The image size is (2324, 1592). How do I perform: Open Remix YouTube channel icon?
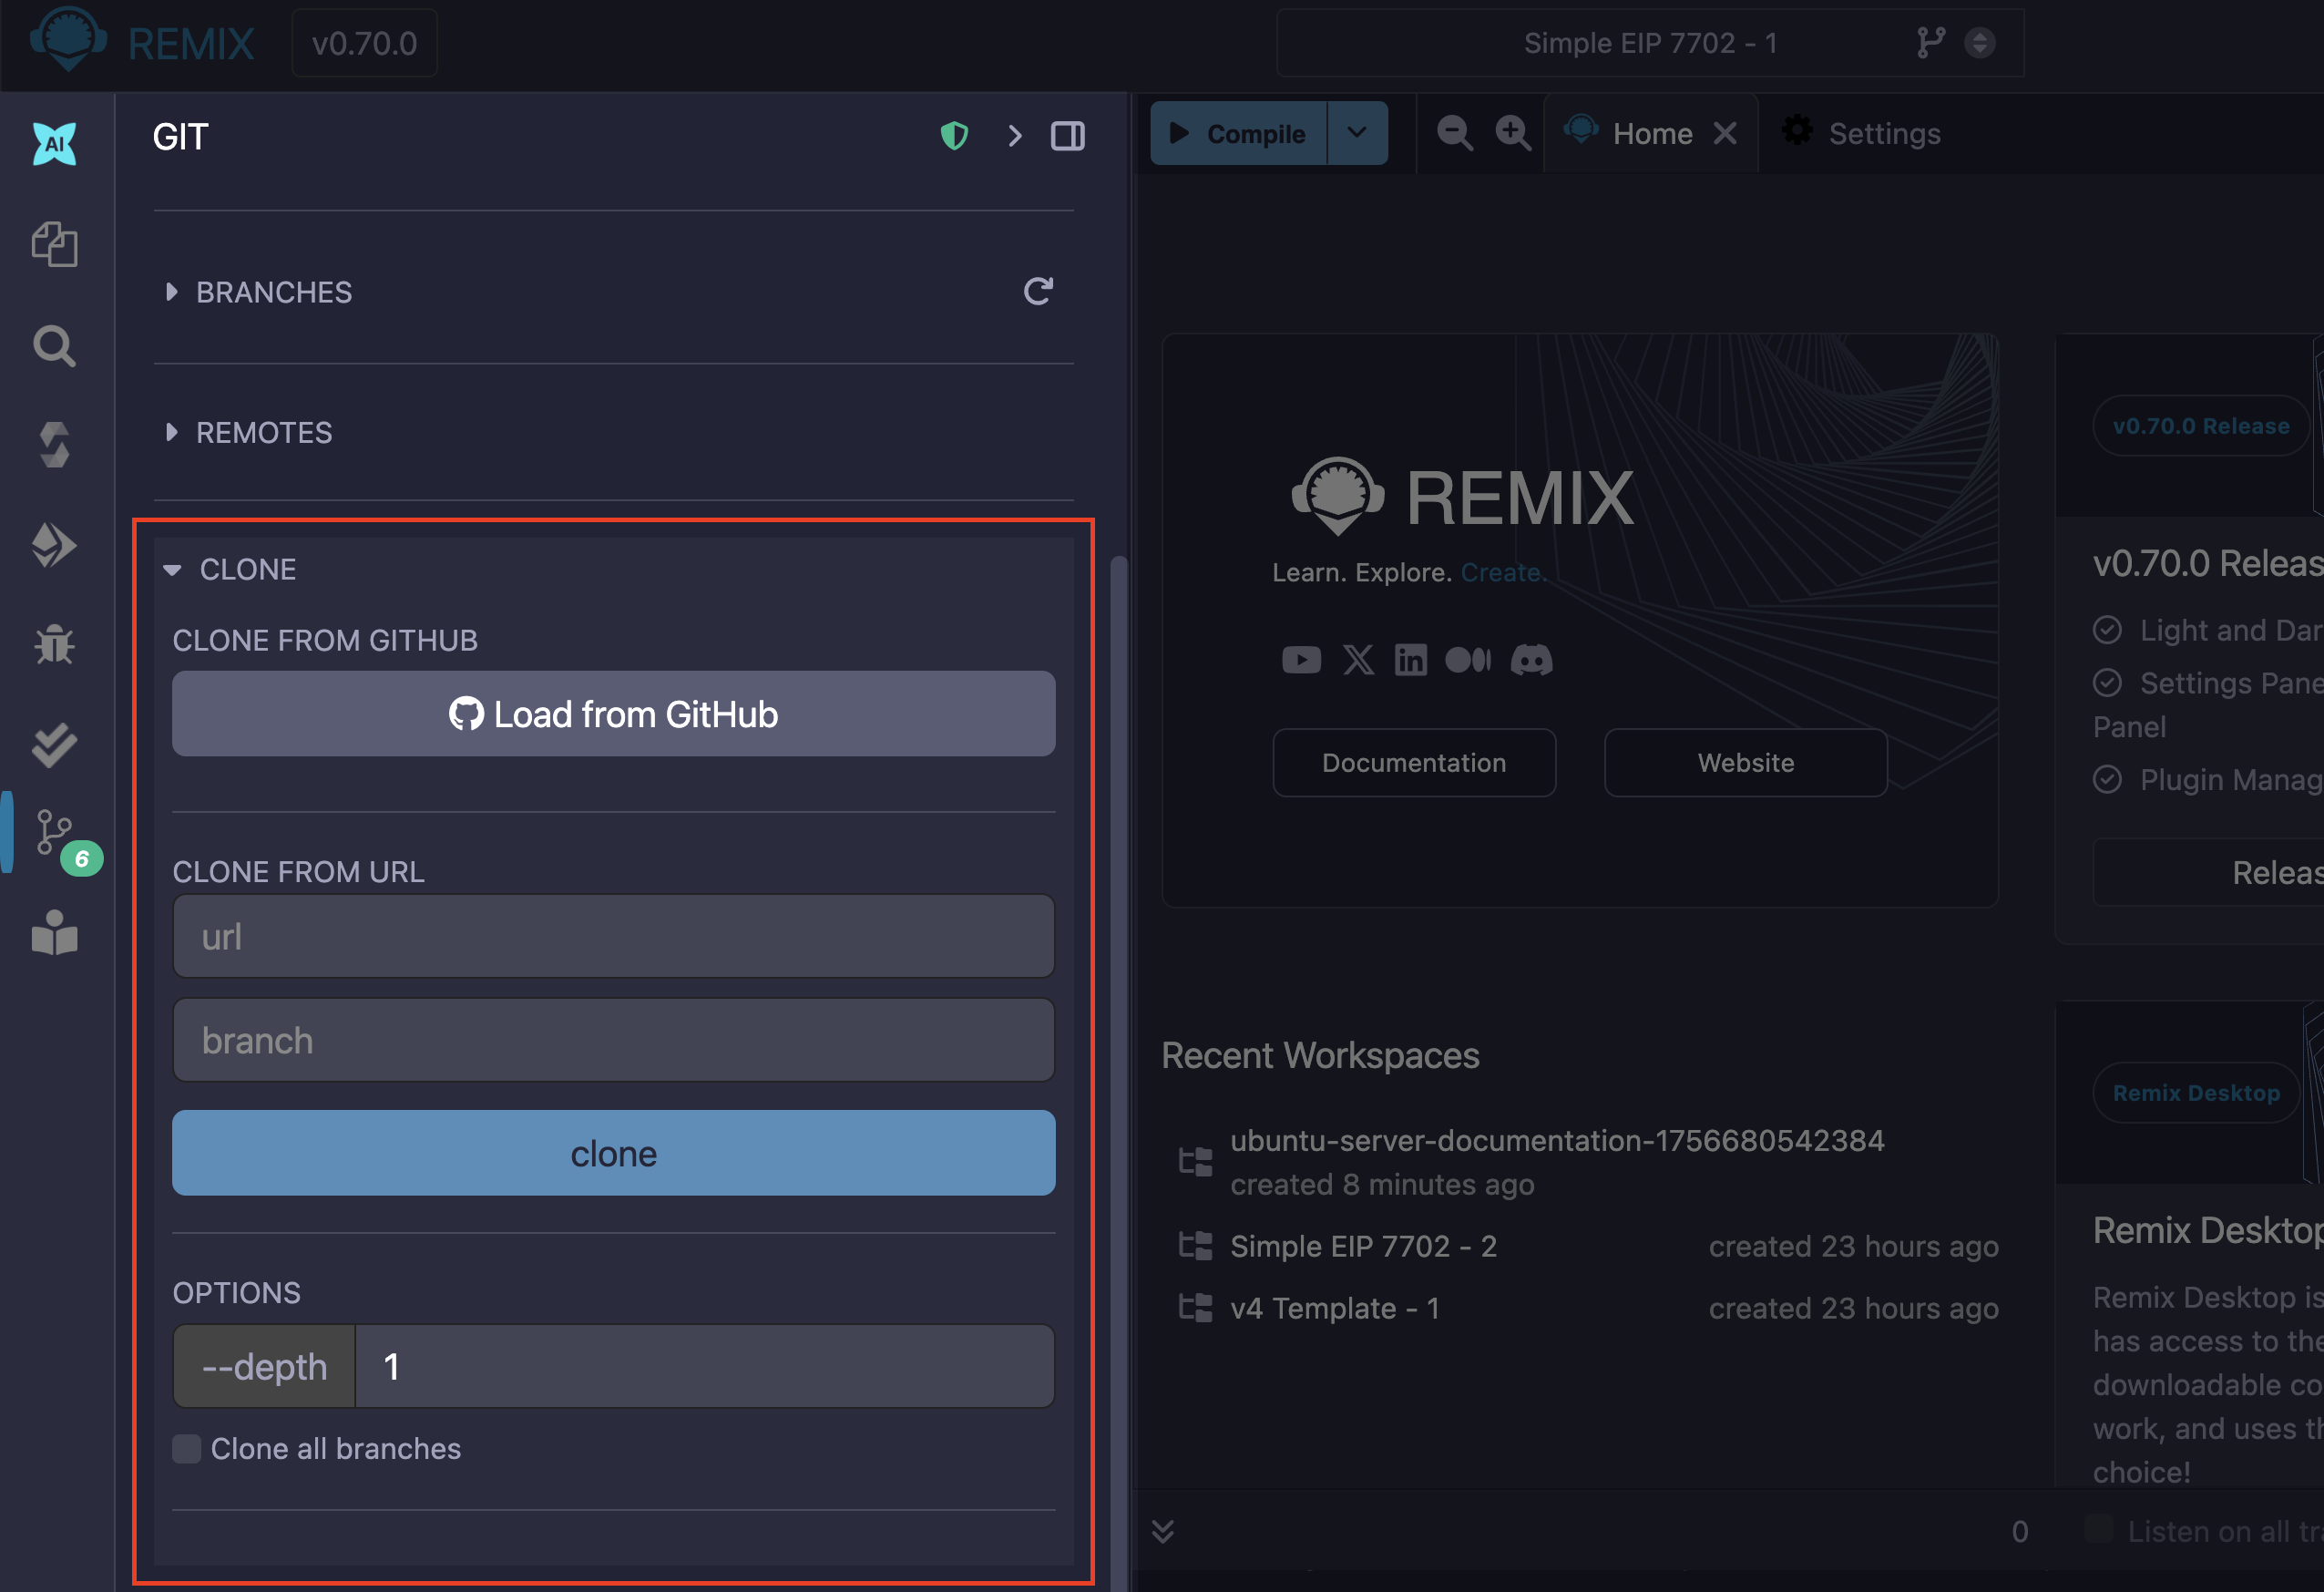pos(1301,660)
